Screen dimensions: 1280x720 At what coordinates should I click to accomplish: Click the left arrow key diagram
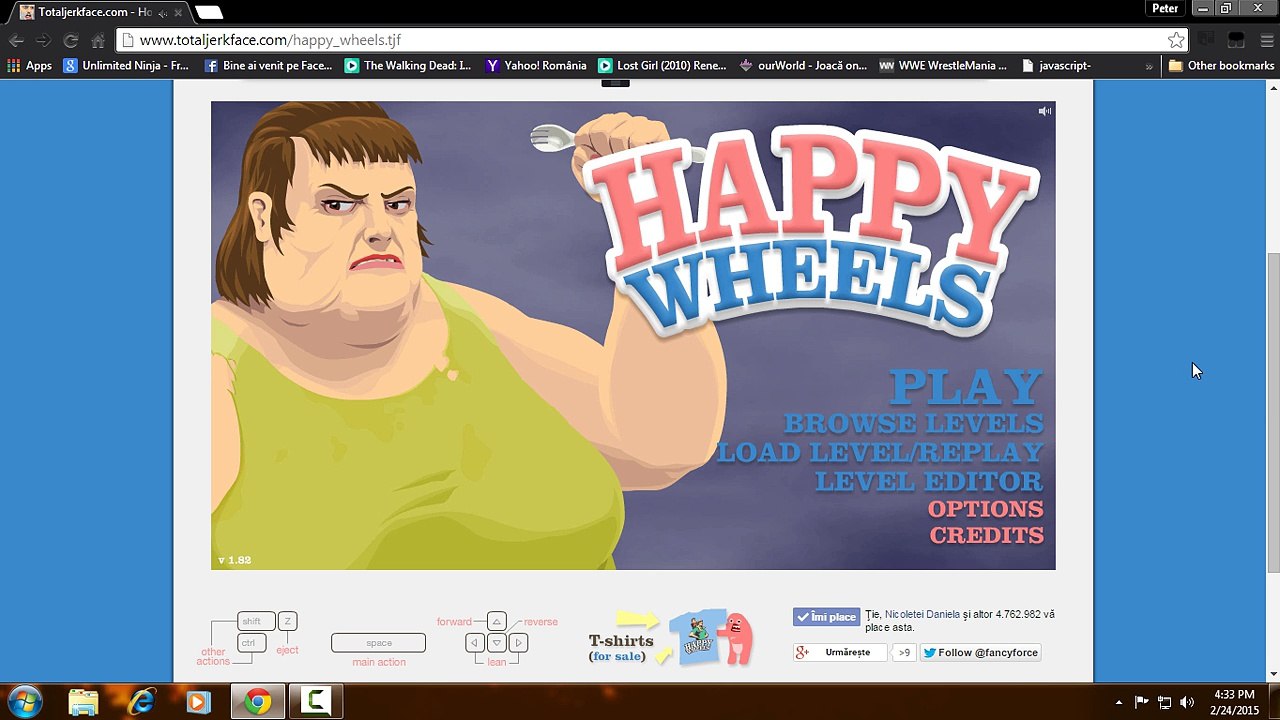(x=475, y=643)
